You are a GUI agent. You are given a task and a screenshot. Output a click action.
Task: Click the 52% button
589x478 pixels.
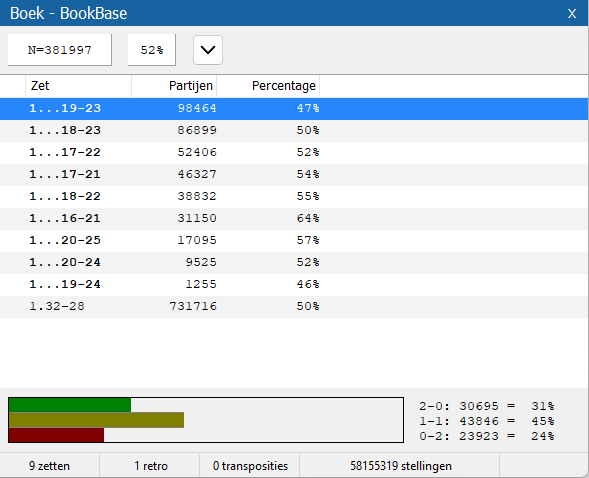pyautogui.click(x=152, y=50)
